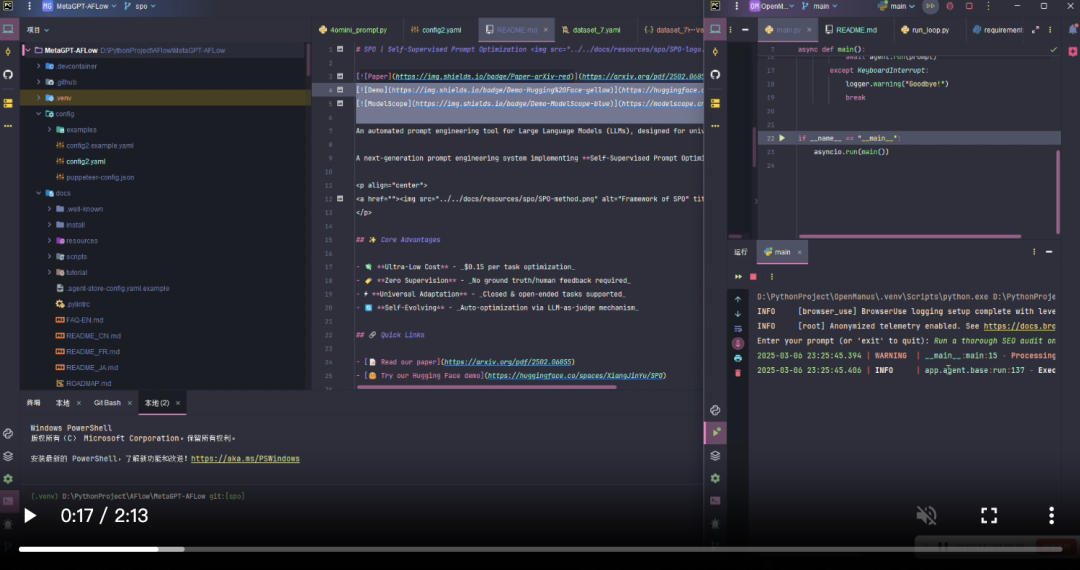Minimize the Run panel with dash icon

coord(1049,252)
